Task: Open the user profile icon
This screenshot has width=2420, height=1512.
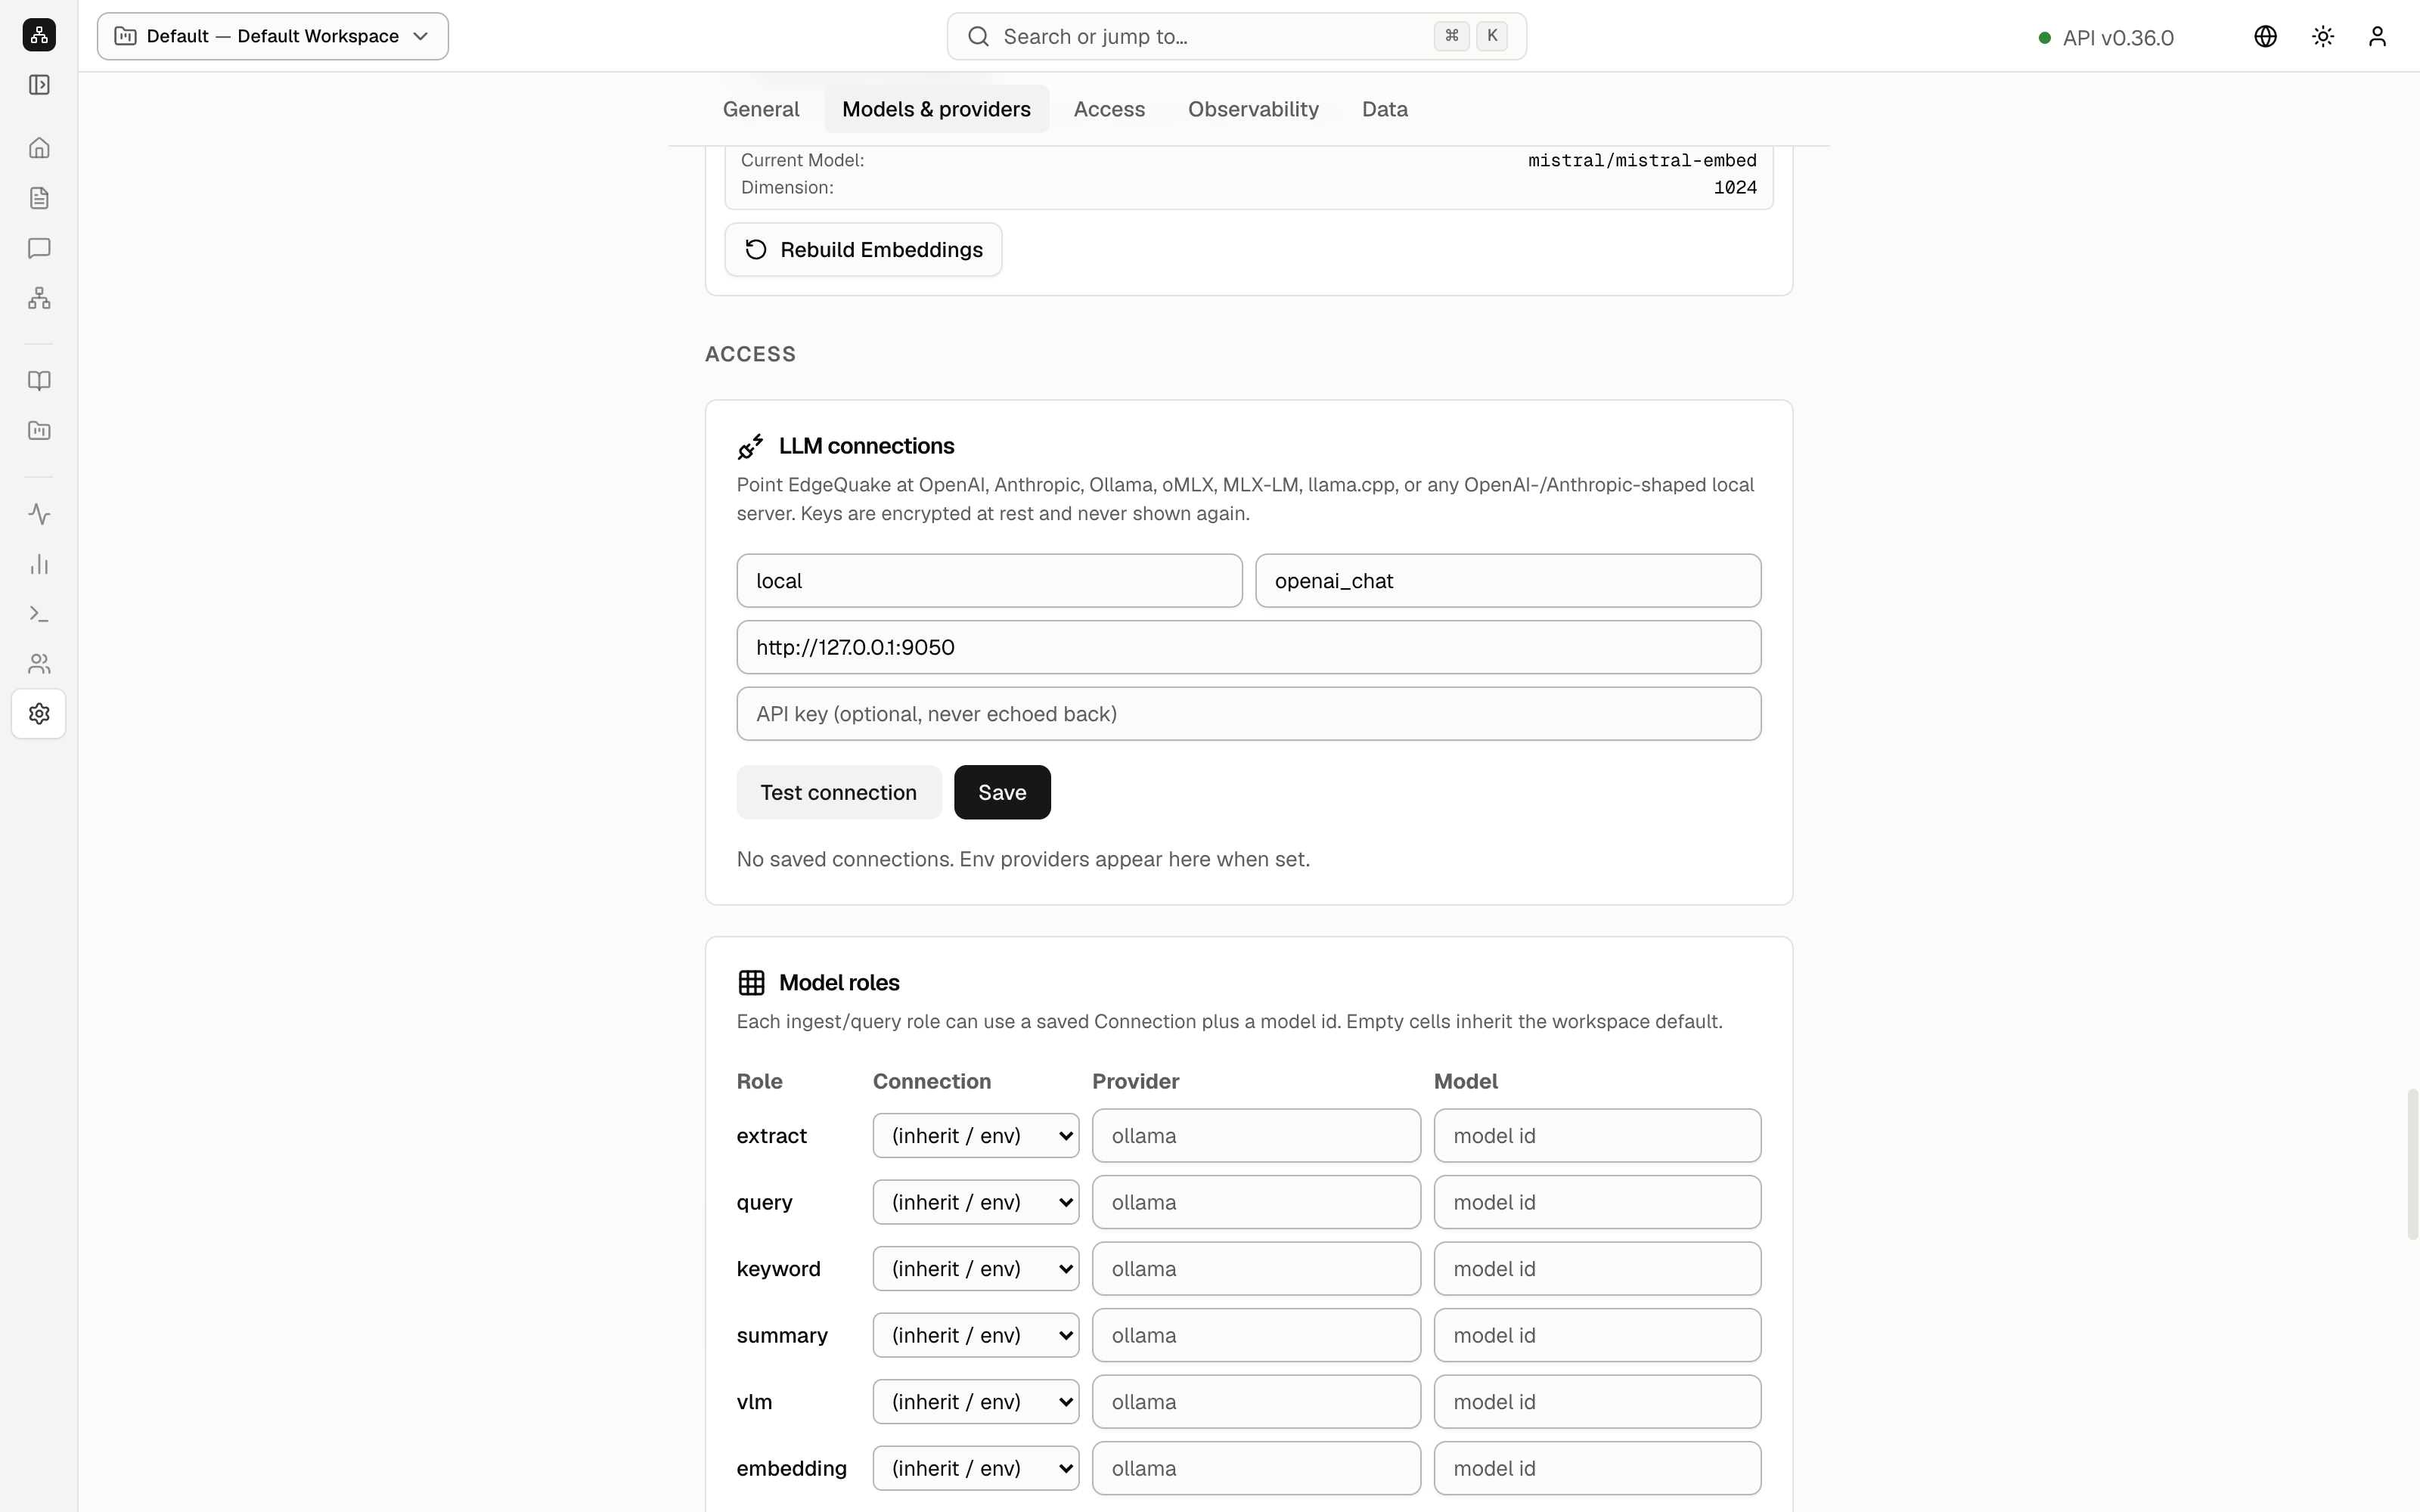Action: coord(2377,36)
